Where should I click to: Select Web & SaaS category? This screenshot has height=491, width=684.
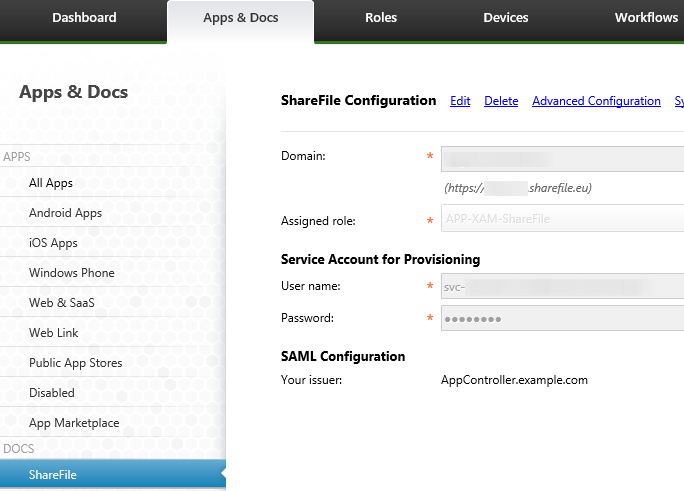pos(113,303)
